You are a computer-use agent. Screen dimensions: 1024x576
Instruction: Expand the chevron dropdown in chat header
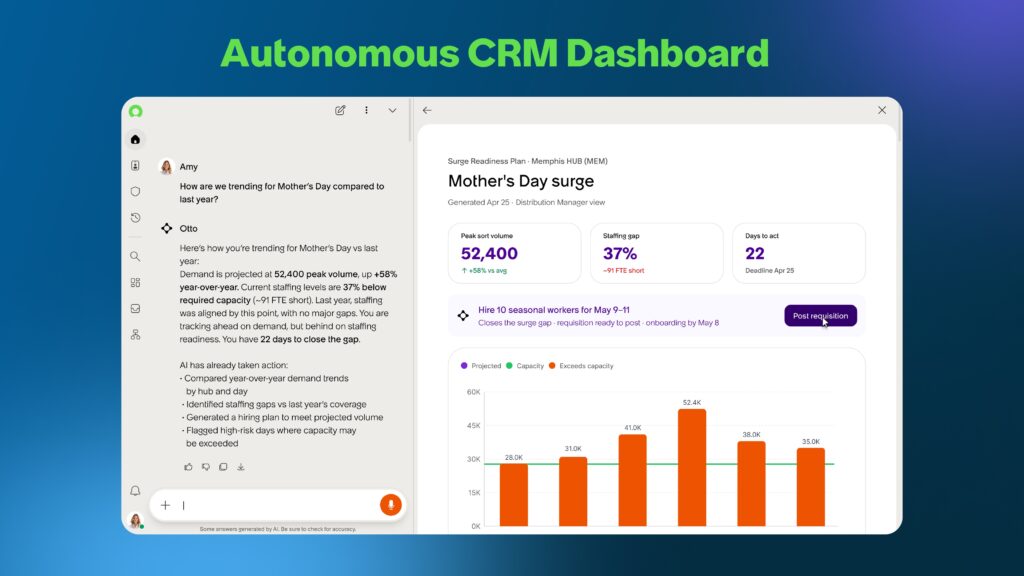tap(392, 110)
